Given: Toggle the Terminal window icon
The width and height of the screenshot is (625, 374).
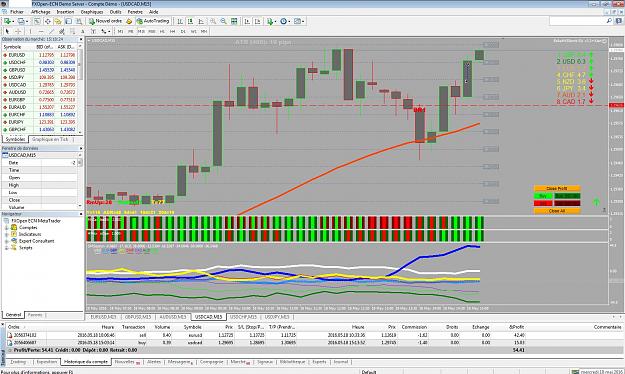Looking at the screenshot, I should point(69,21).
